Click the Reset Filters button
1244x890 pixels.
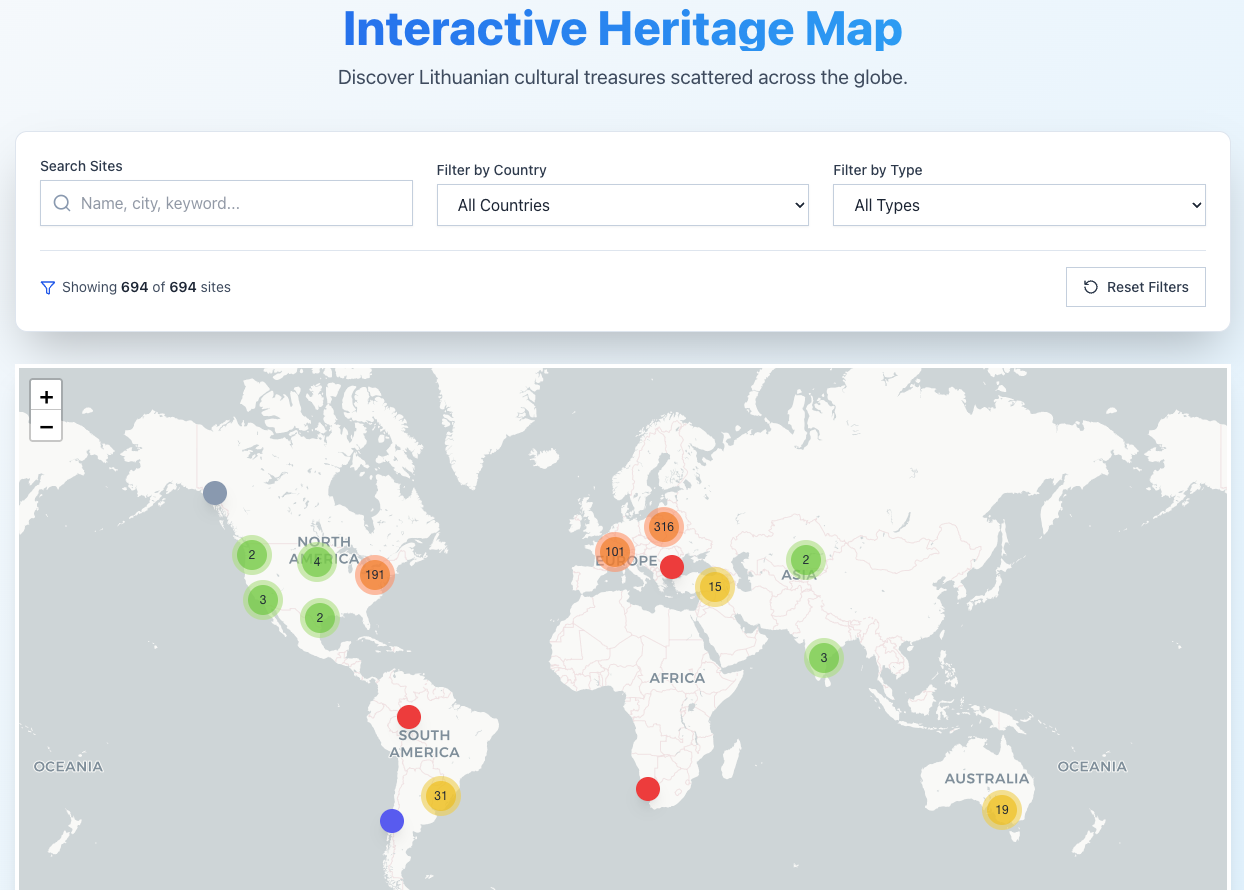1136,287
